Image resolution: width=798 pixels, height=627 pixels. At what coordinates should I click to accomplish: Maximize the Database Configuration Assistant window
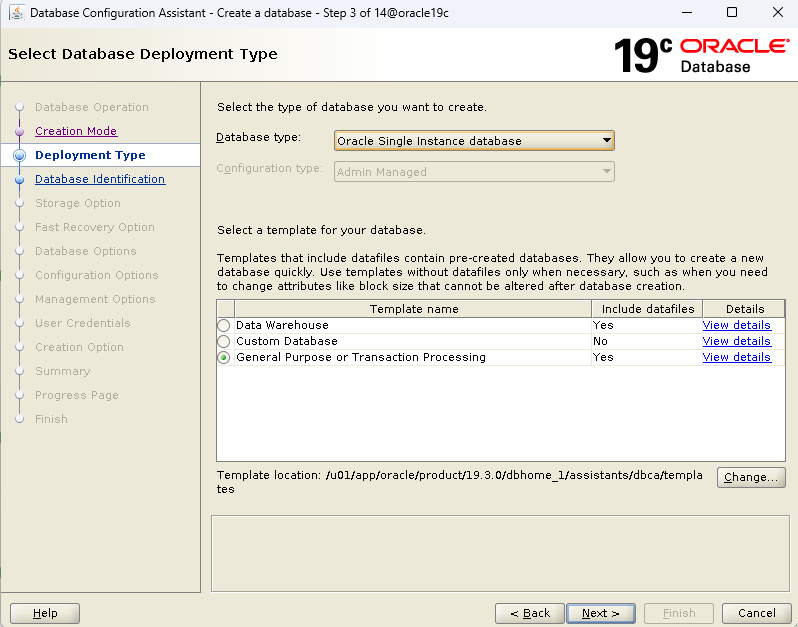coord(732,12)
